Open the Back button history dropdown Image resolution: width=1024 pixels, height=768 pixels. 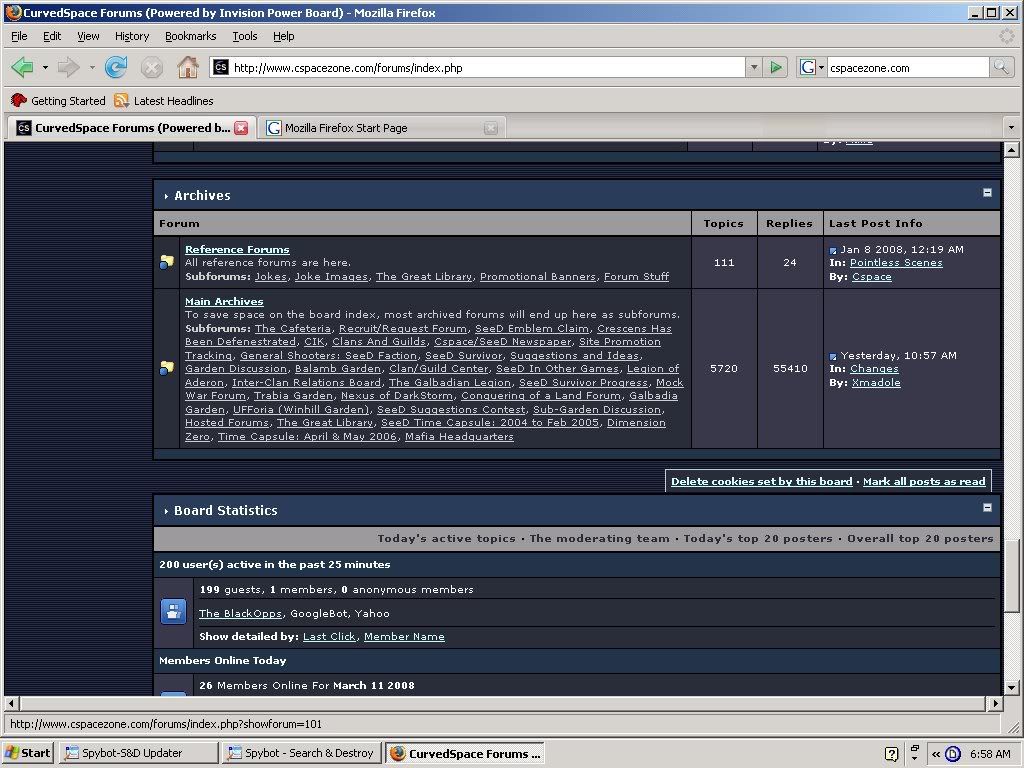[x=45, y=68]
